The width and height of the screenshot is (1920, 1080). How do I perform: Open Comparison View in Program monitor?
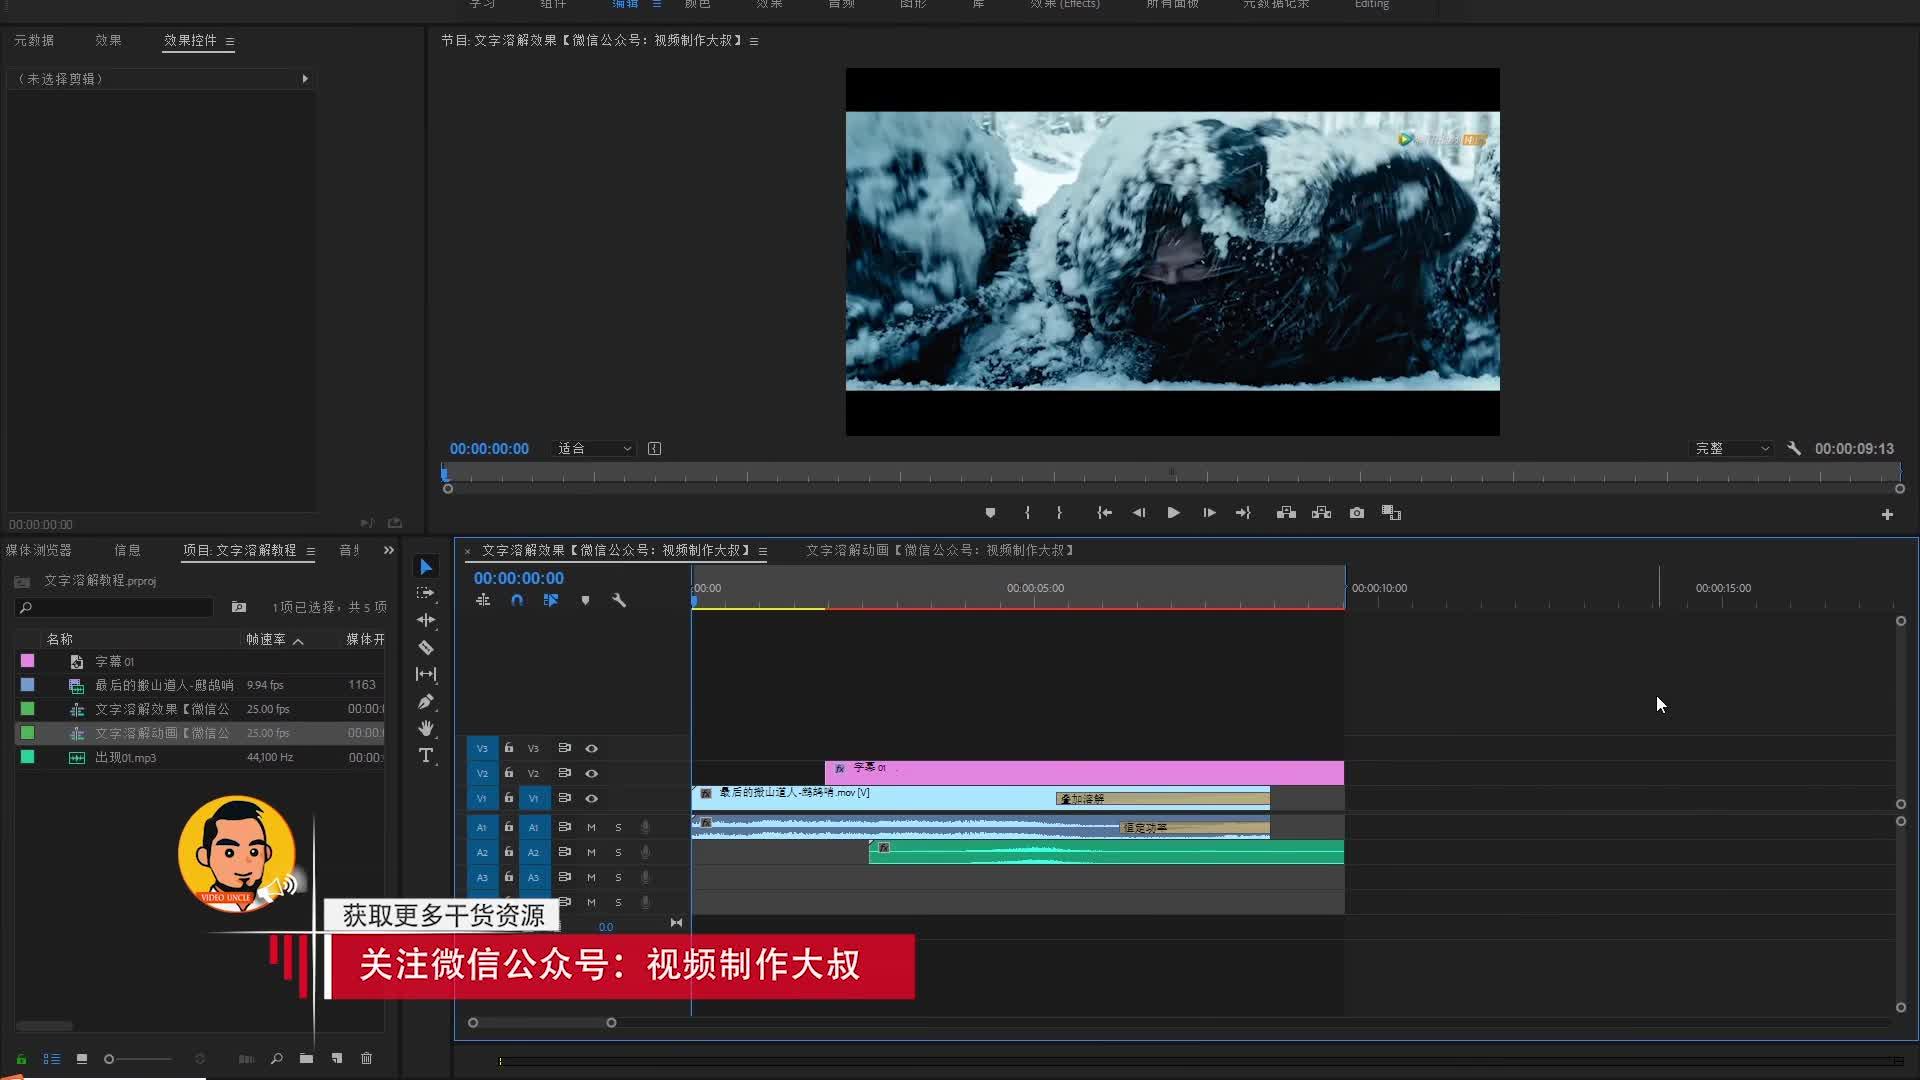(1391, 513)
